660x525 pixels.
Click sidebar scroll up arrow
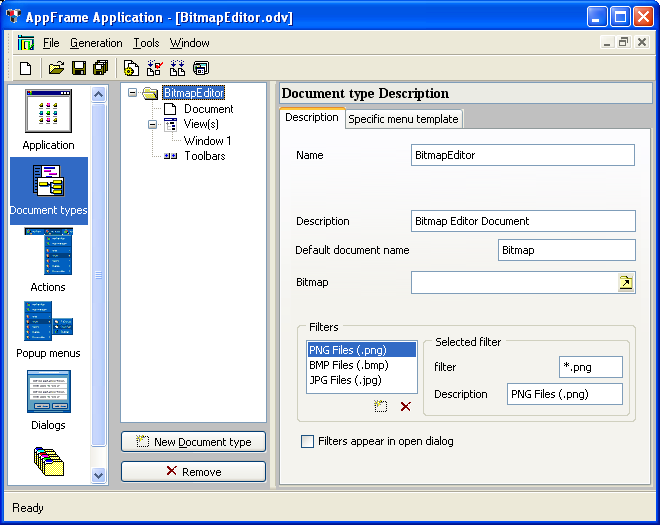[98, 94]
